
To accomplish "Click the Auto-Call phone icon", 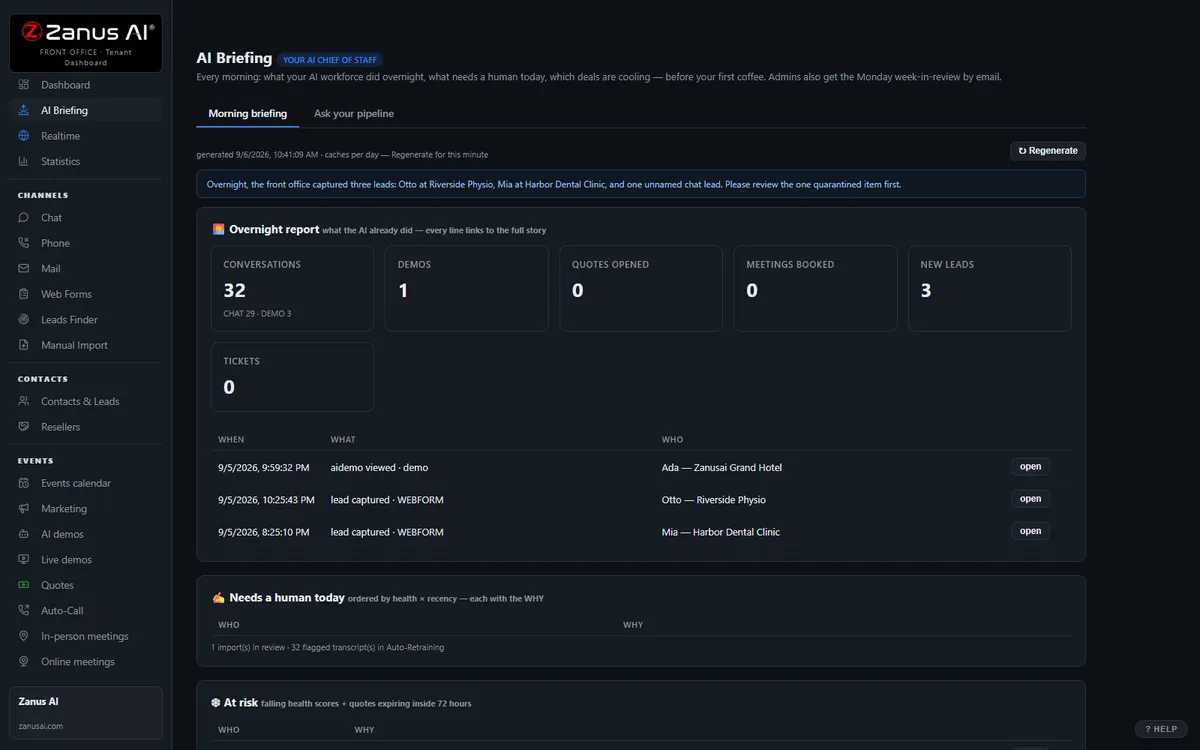I will click(x=24, y=610).
